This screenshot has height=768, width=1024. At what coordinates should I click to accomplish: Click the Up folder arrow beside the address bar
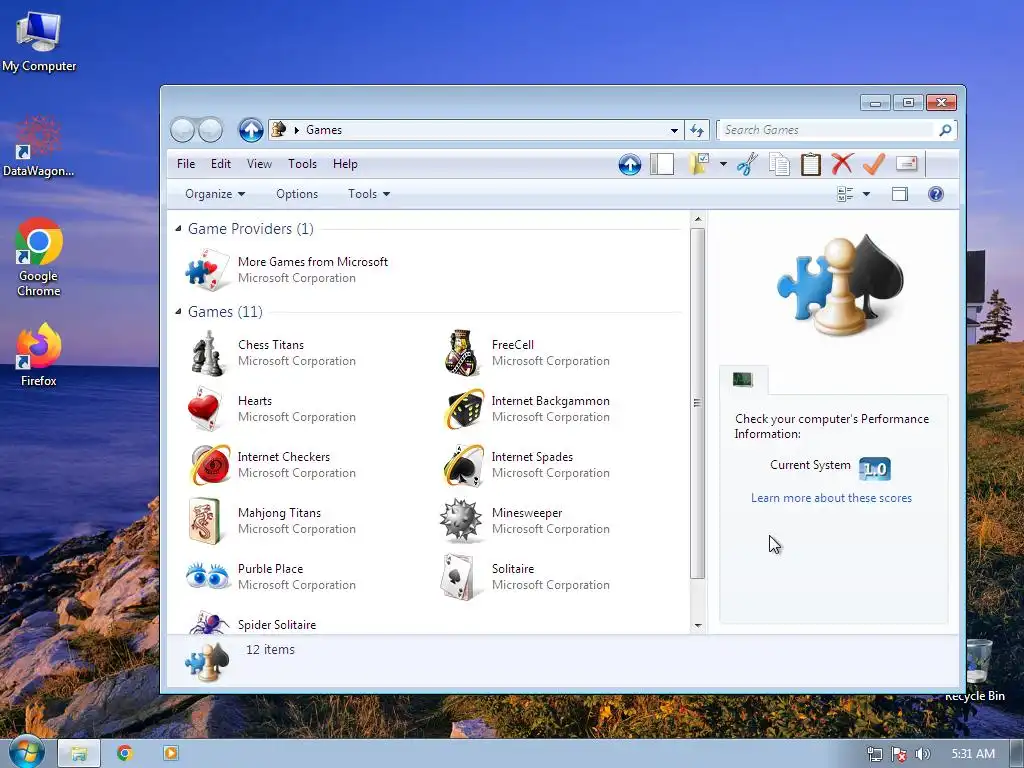tap(251, 130)
